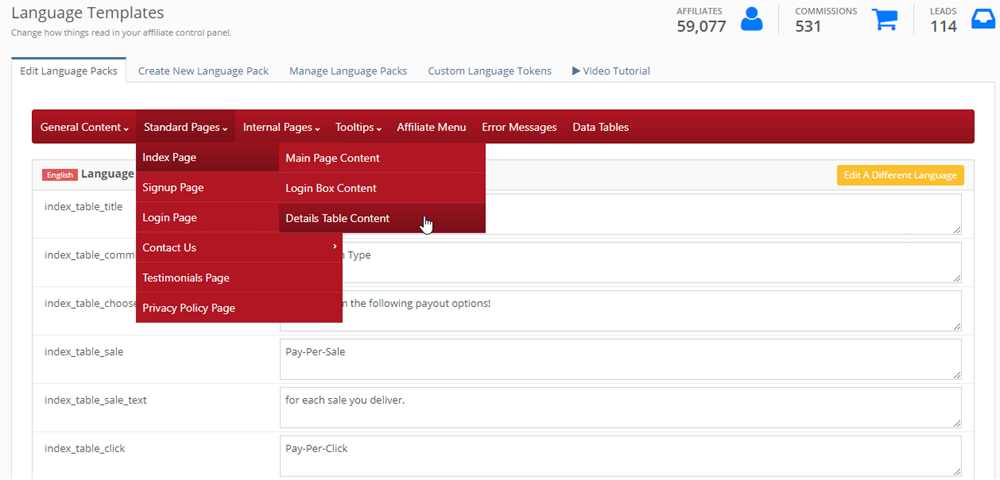This screenshot has width=1000, height=480.
Task: Open the Manage Language Packs tab
Action: (x=348, y=71)
